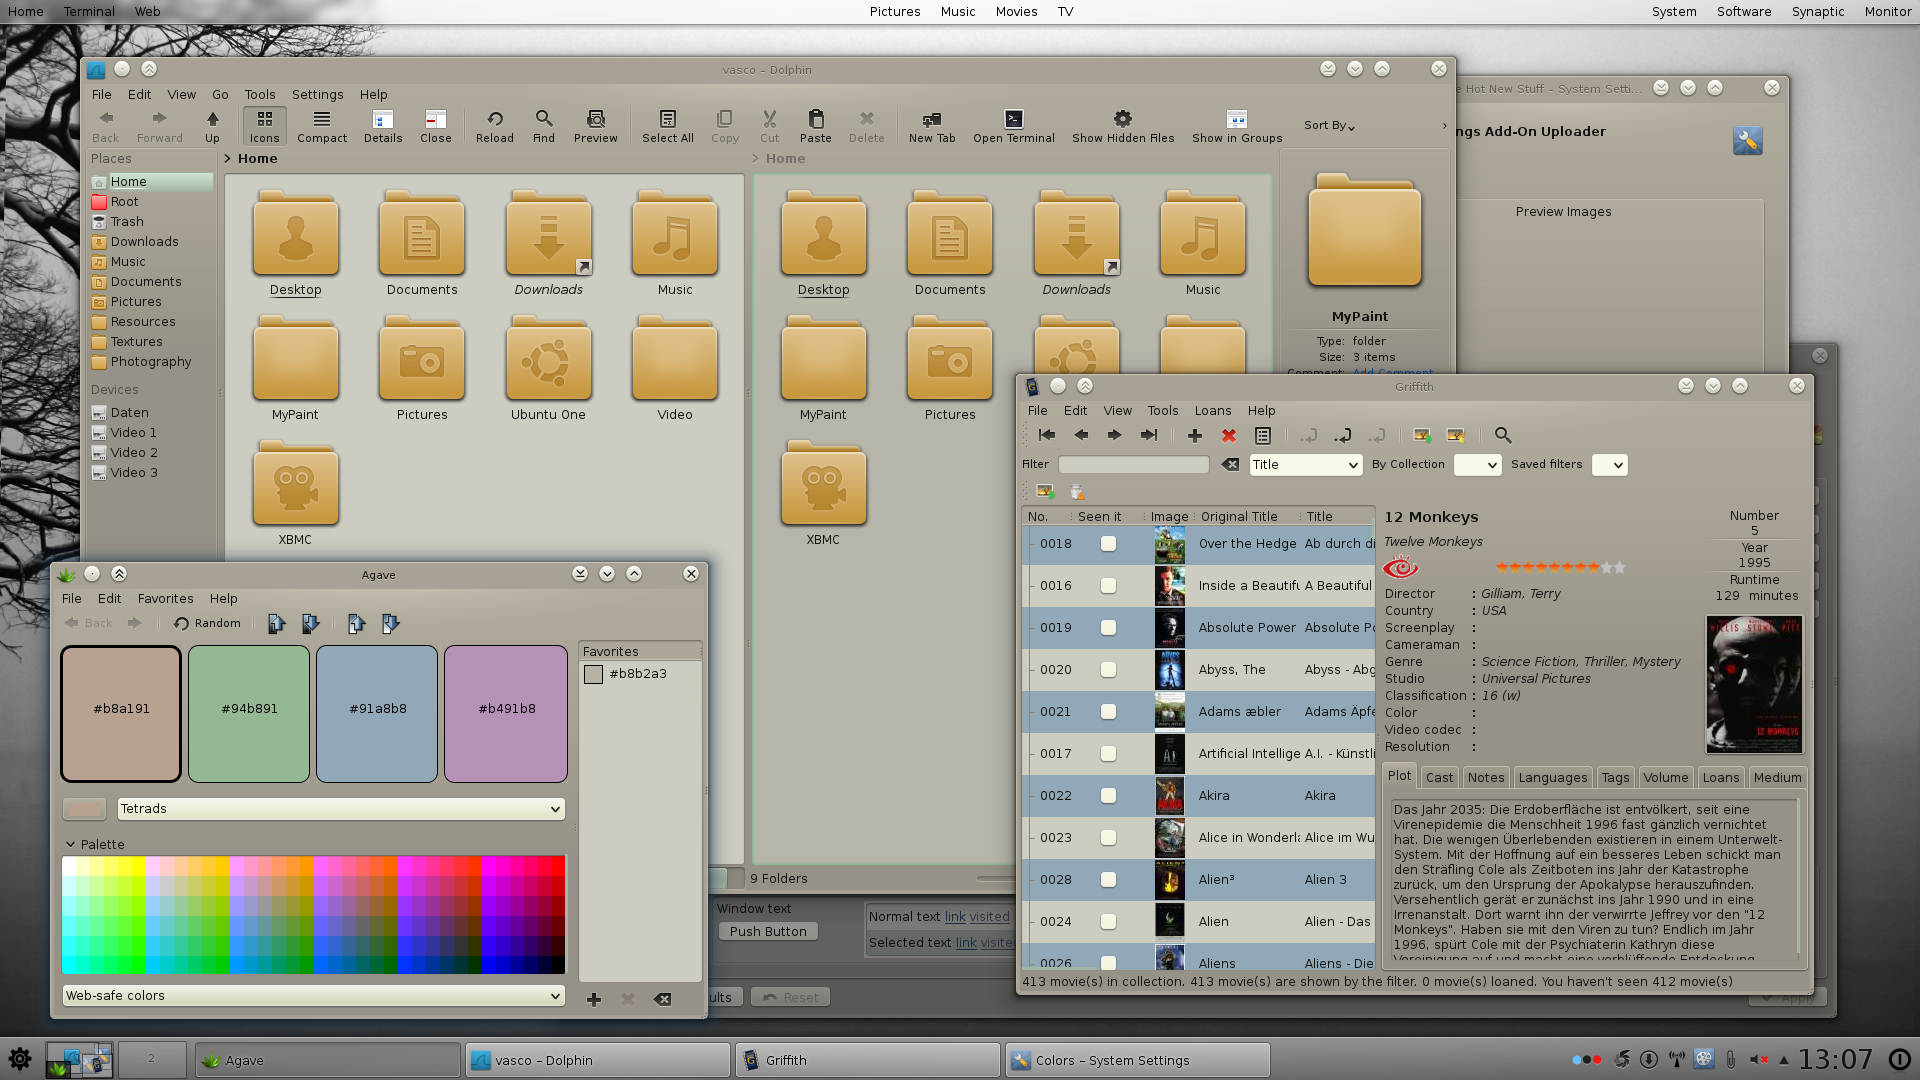Screen dimensions: 1920x1080
Task: Jump to last movie in Griffith toolbar
Action: click(1149, 436)
